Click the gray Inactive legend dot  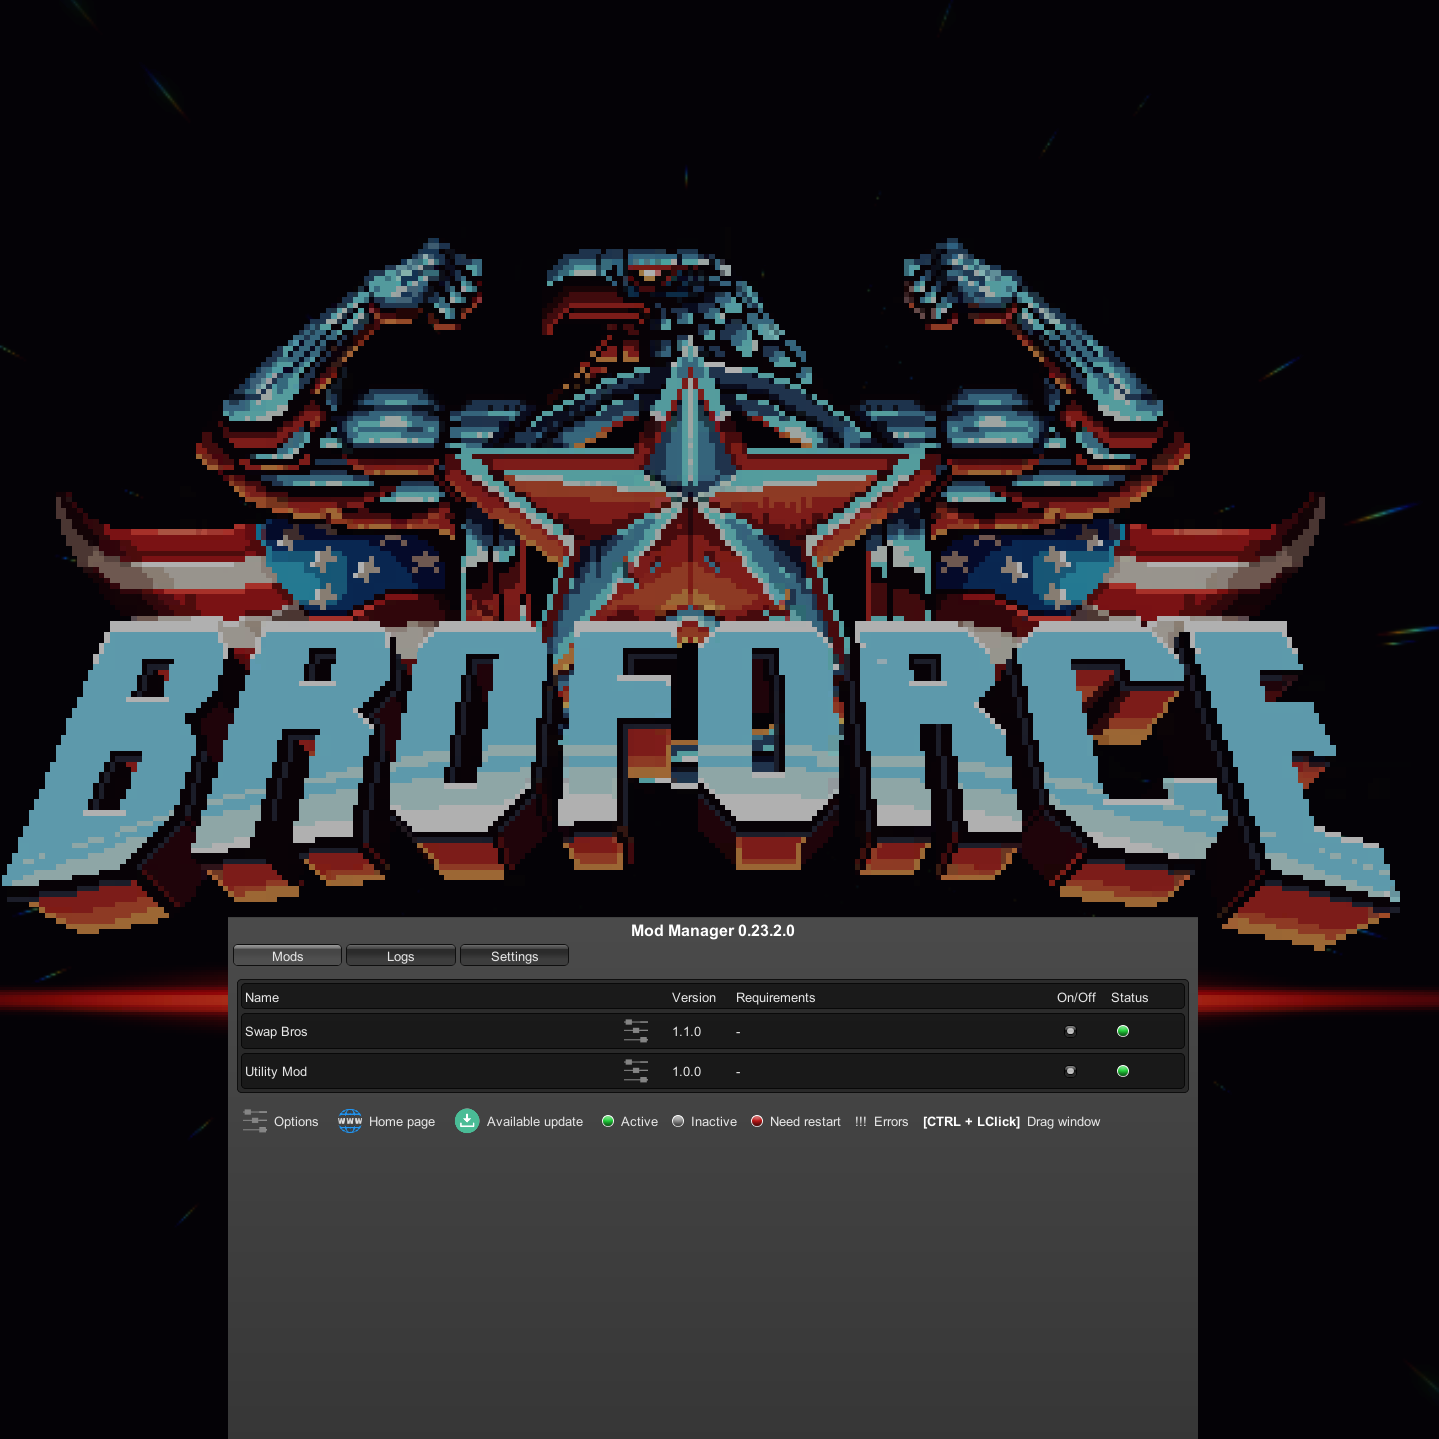pos(678,1121)
